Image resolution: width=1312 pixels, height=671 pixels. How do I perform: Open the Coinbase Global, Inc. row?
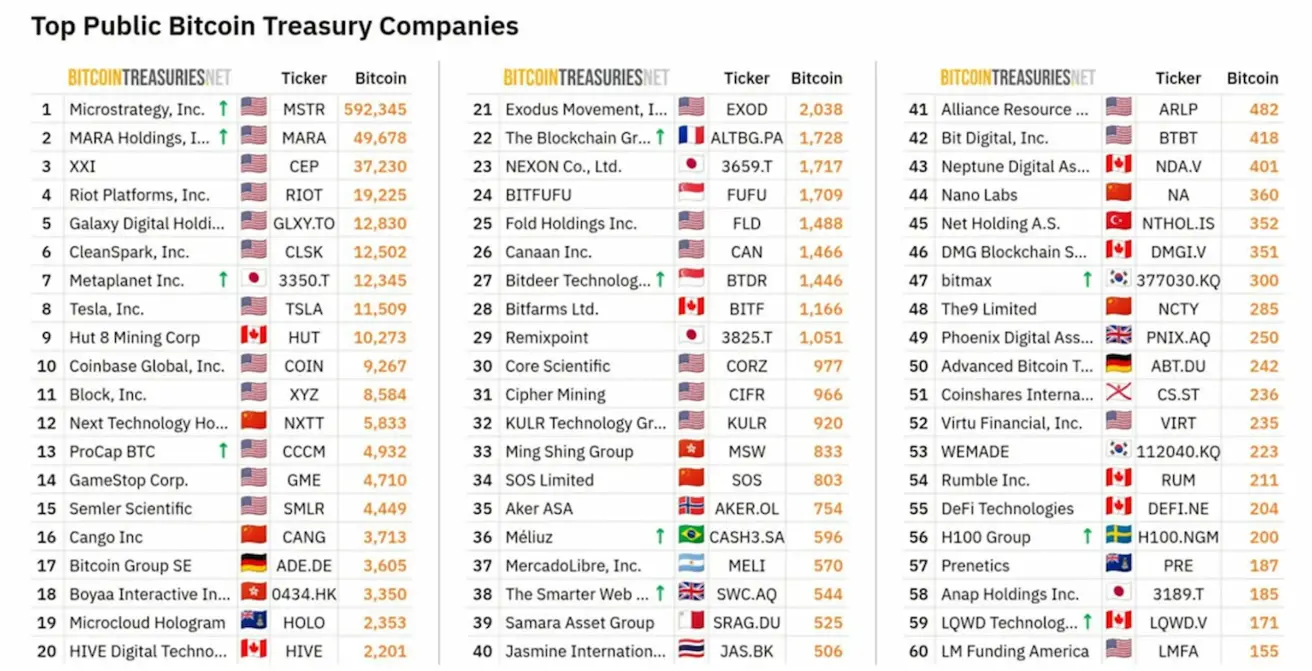(221, 366)
